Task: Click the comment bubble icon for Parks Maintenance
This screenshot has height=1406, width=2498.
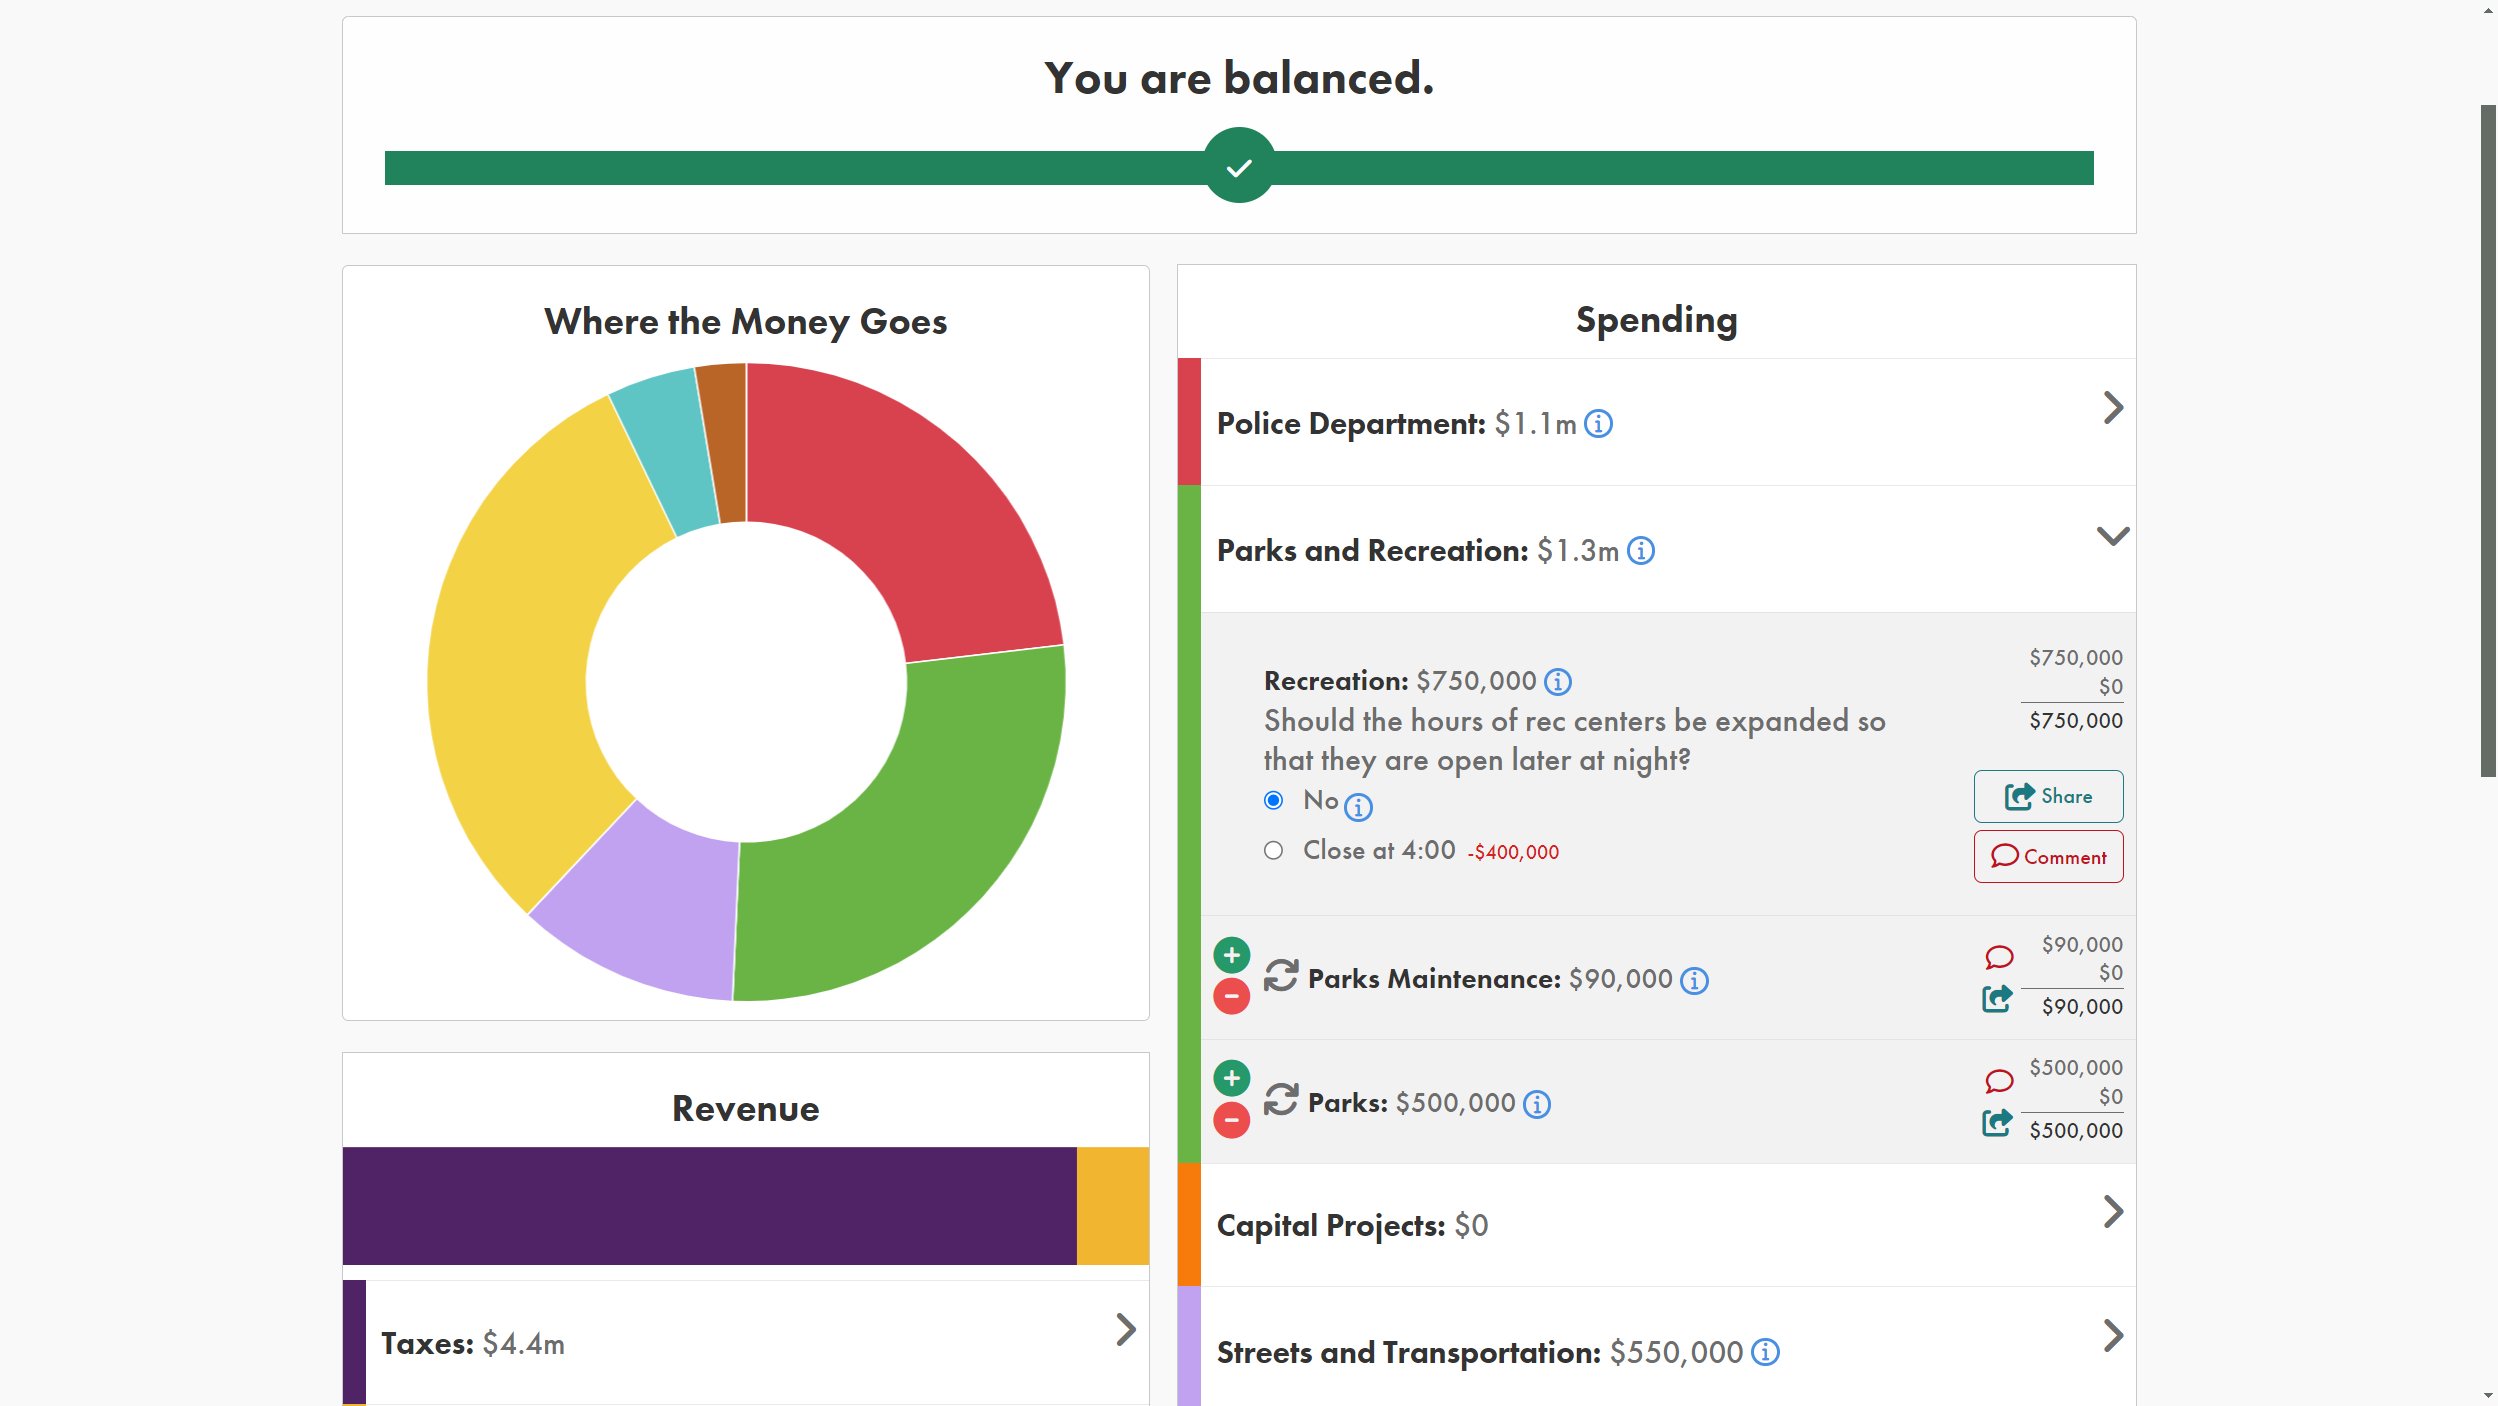Action: tap(2000, 958)
